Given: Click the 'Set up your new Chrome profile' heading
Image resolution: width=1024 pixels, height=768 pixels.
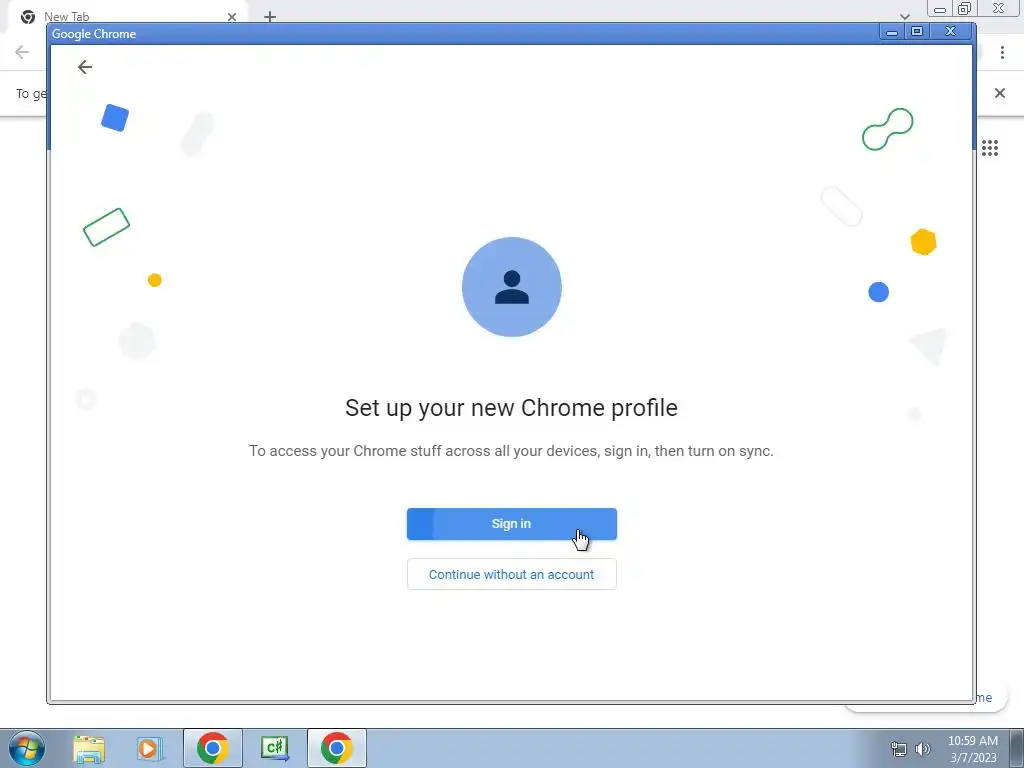Looking at the screenshot, I should [511, 408].
